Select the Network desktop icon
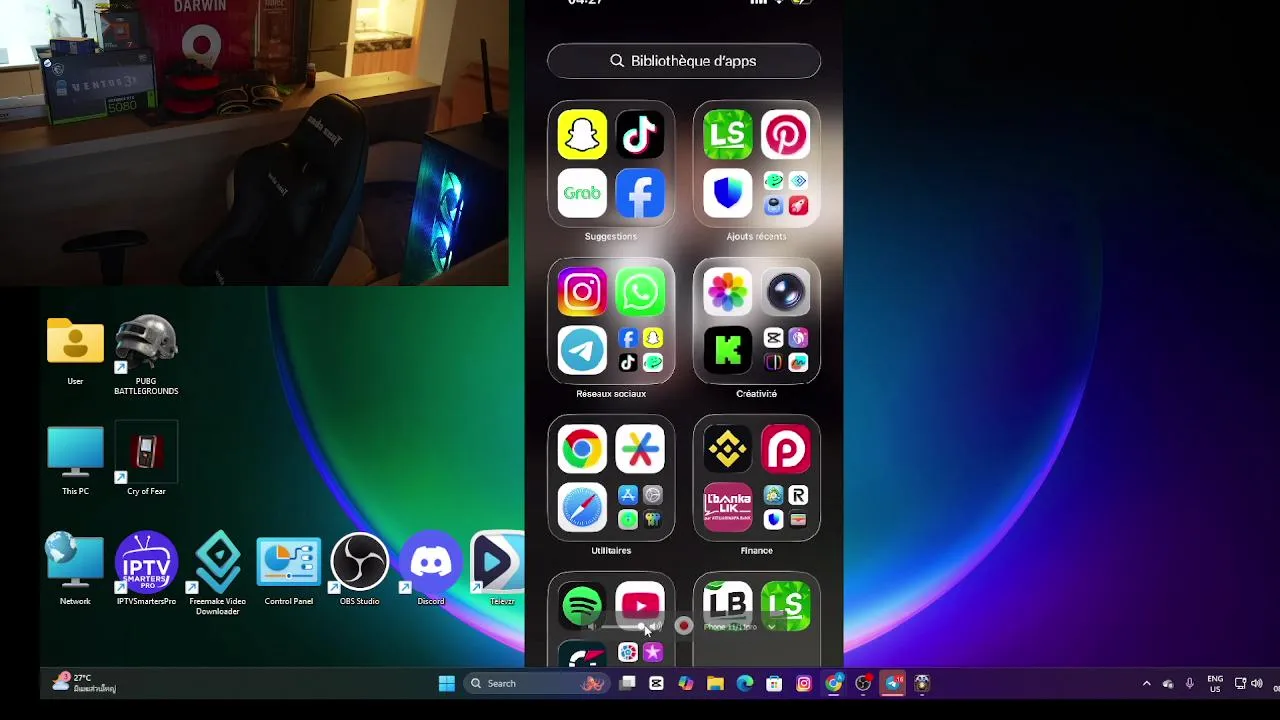The height and width of the screenshot is (720, 1280). (75, 569)
